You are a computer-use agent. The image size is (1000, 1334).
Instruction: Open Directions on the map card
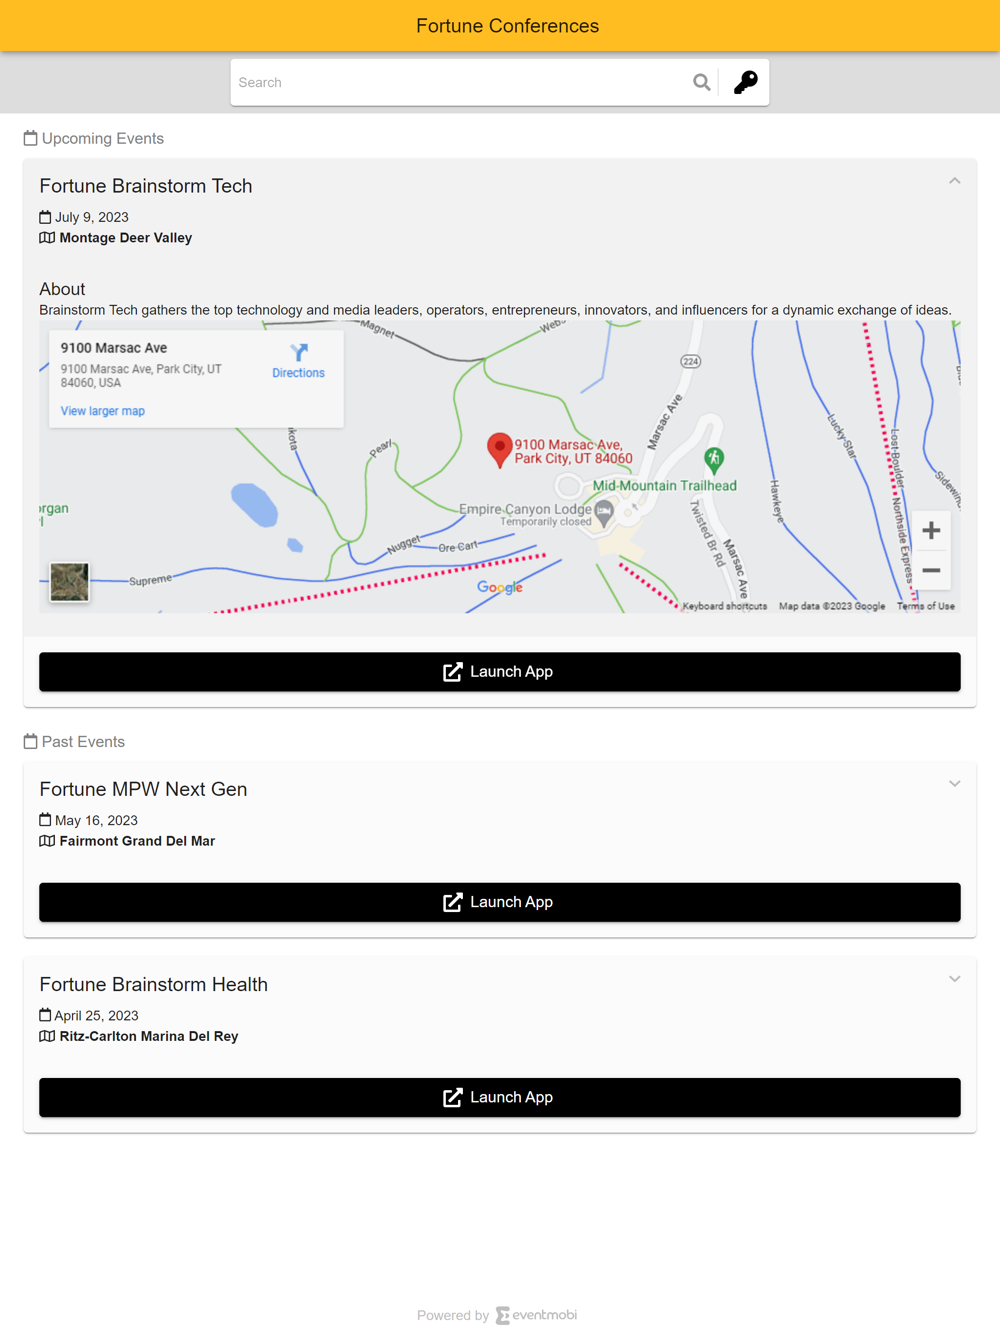click(298, 361)
